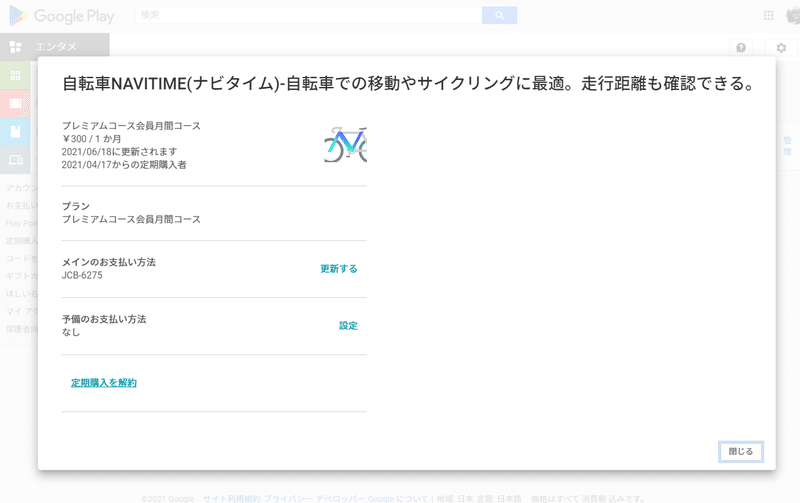Click the red Movies sidebar icon
800x503 pixels.
point(15,104)
